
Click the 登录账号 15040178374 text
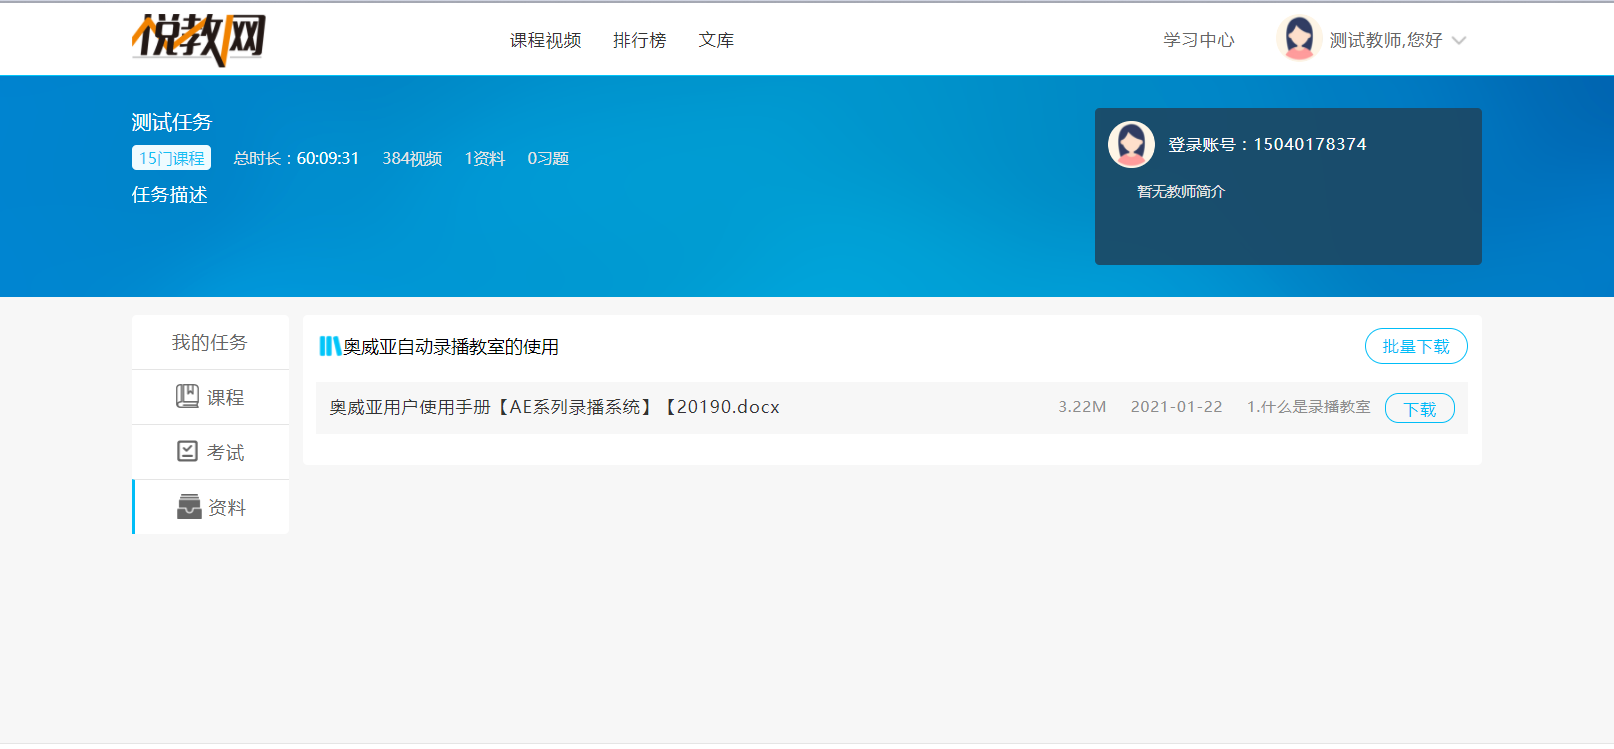tap(1267, 144)
